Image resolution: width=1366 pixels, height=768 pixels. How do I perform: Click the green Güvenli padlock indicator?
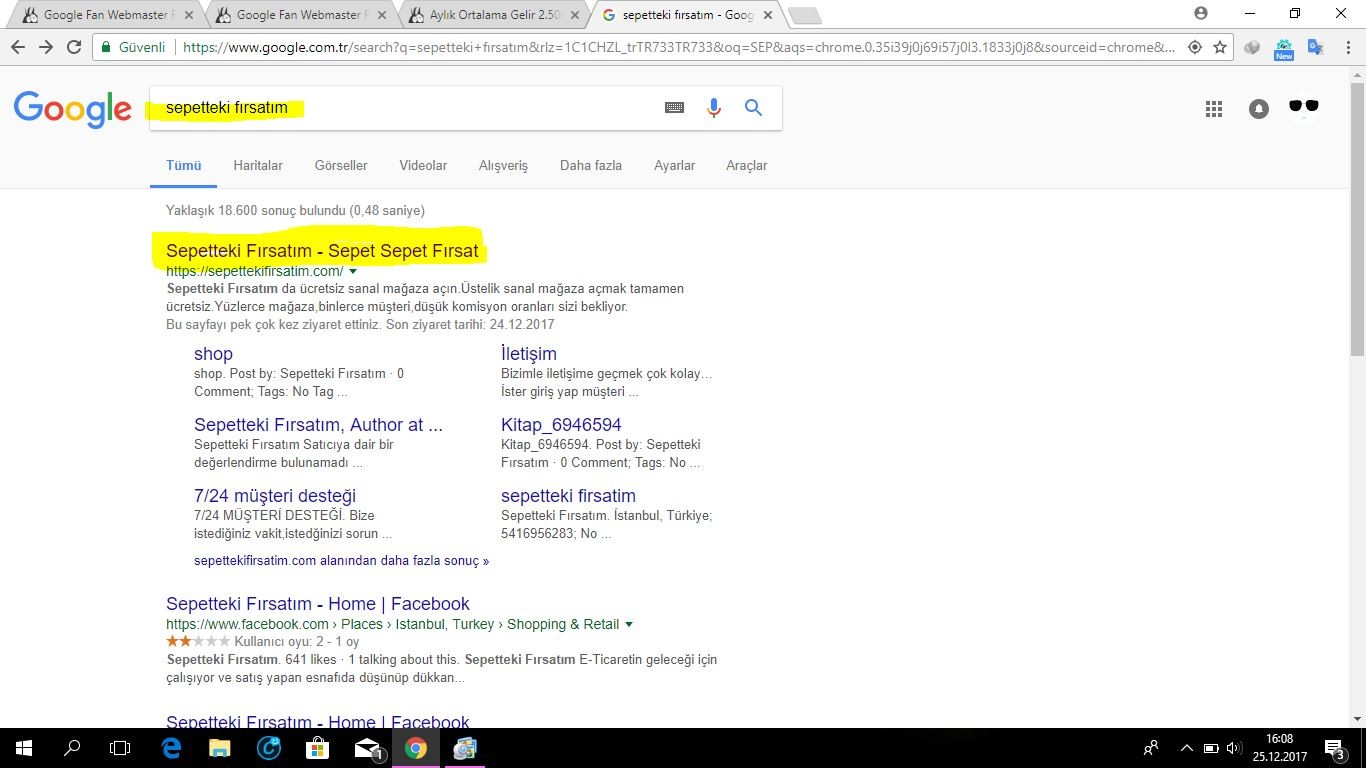point(133,47)
